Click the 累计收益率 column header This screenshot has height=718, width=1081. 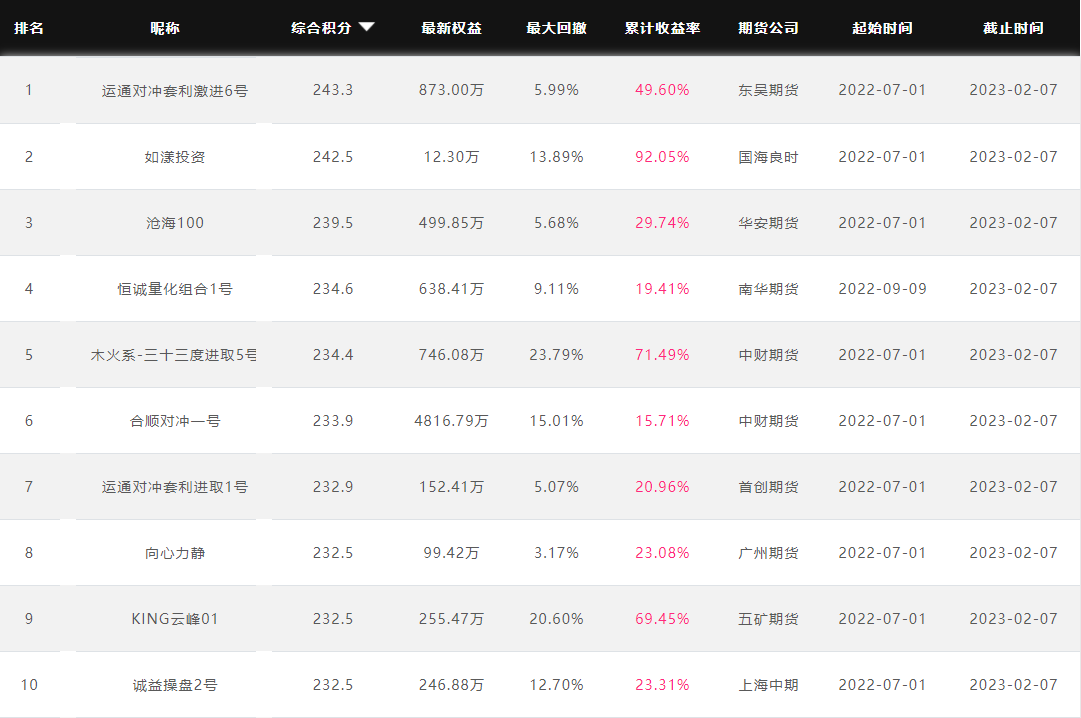tap(663, 28)
